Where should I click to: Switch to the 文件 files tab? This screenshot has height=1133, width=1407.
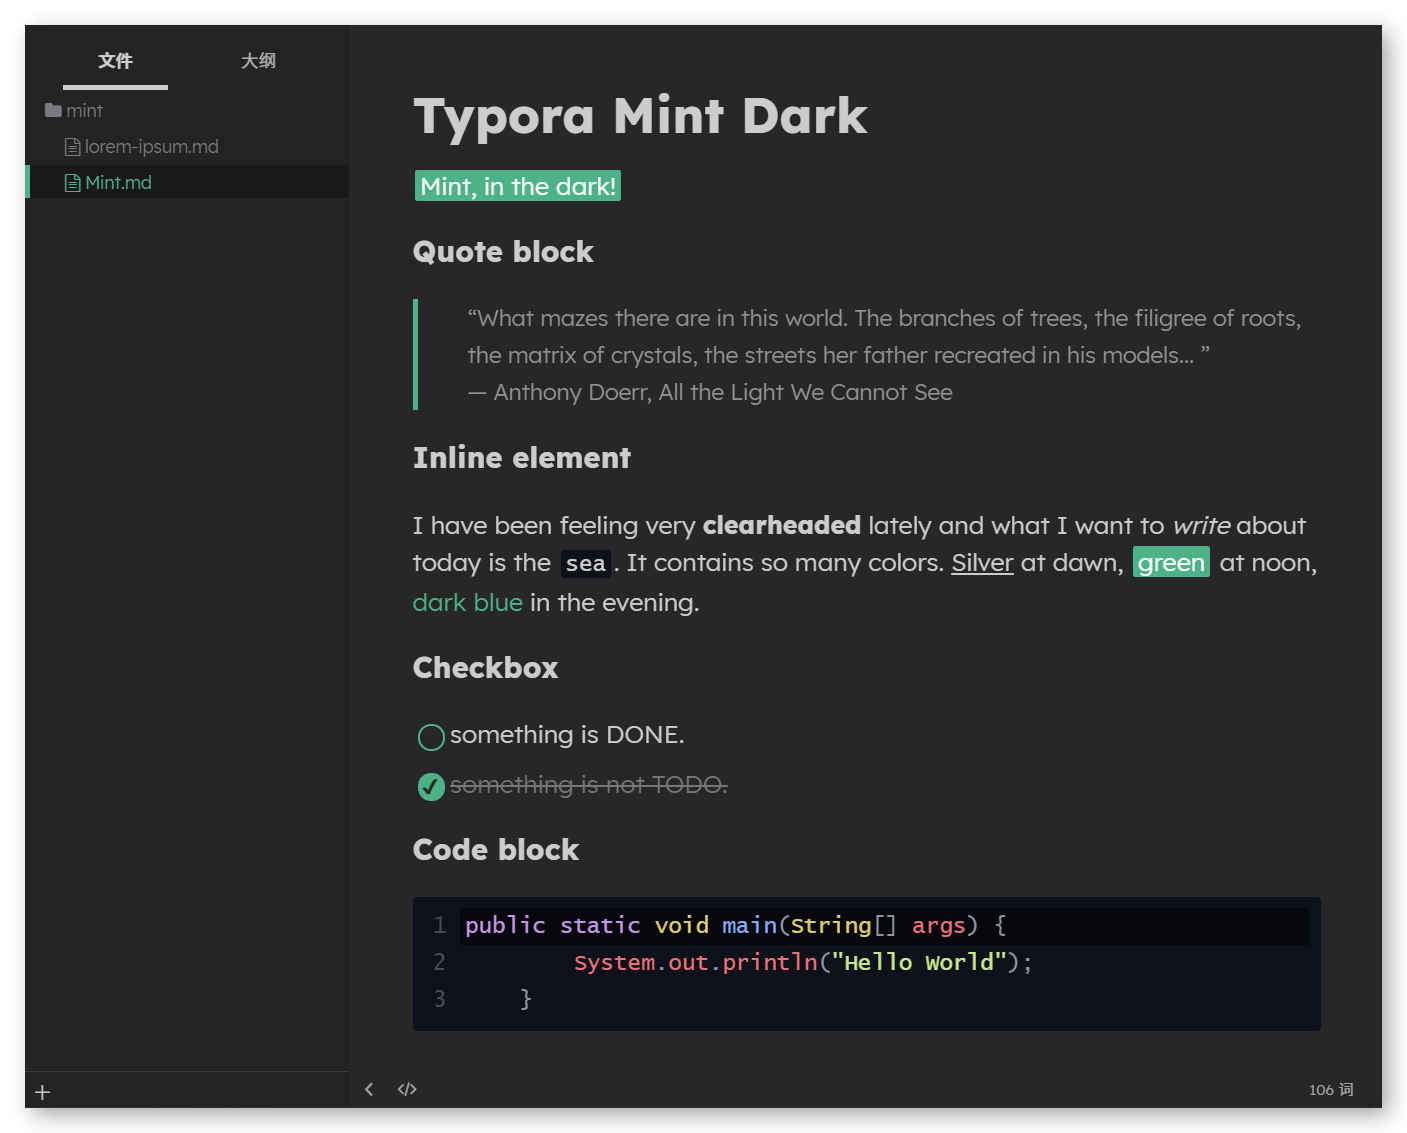click(115, 61)
